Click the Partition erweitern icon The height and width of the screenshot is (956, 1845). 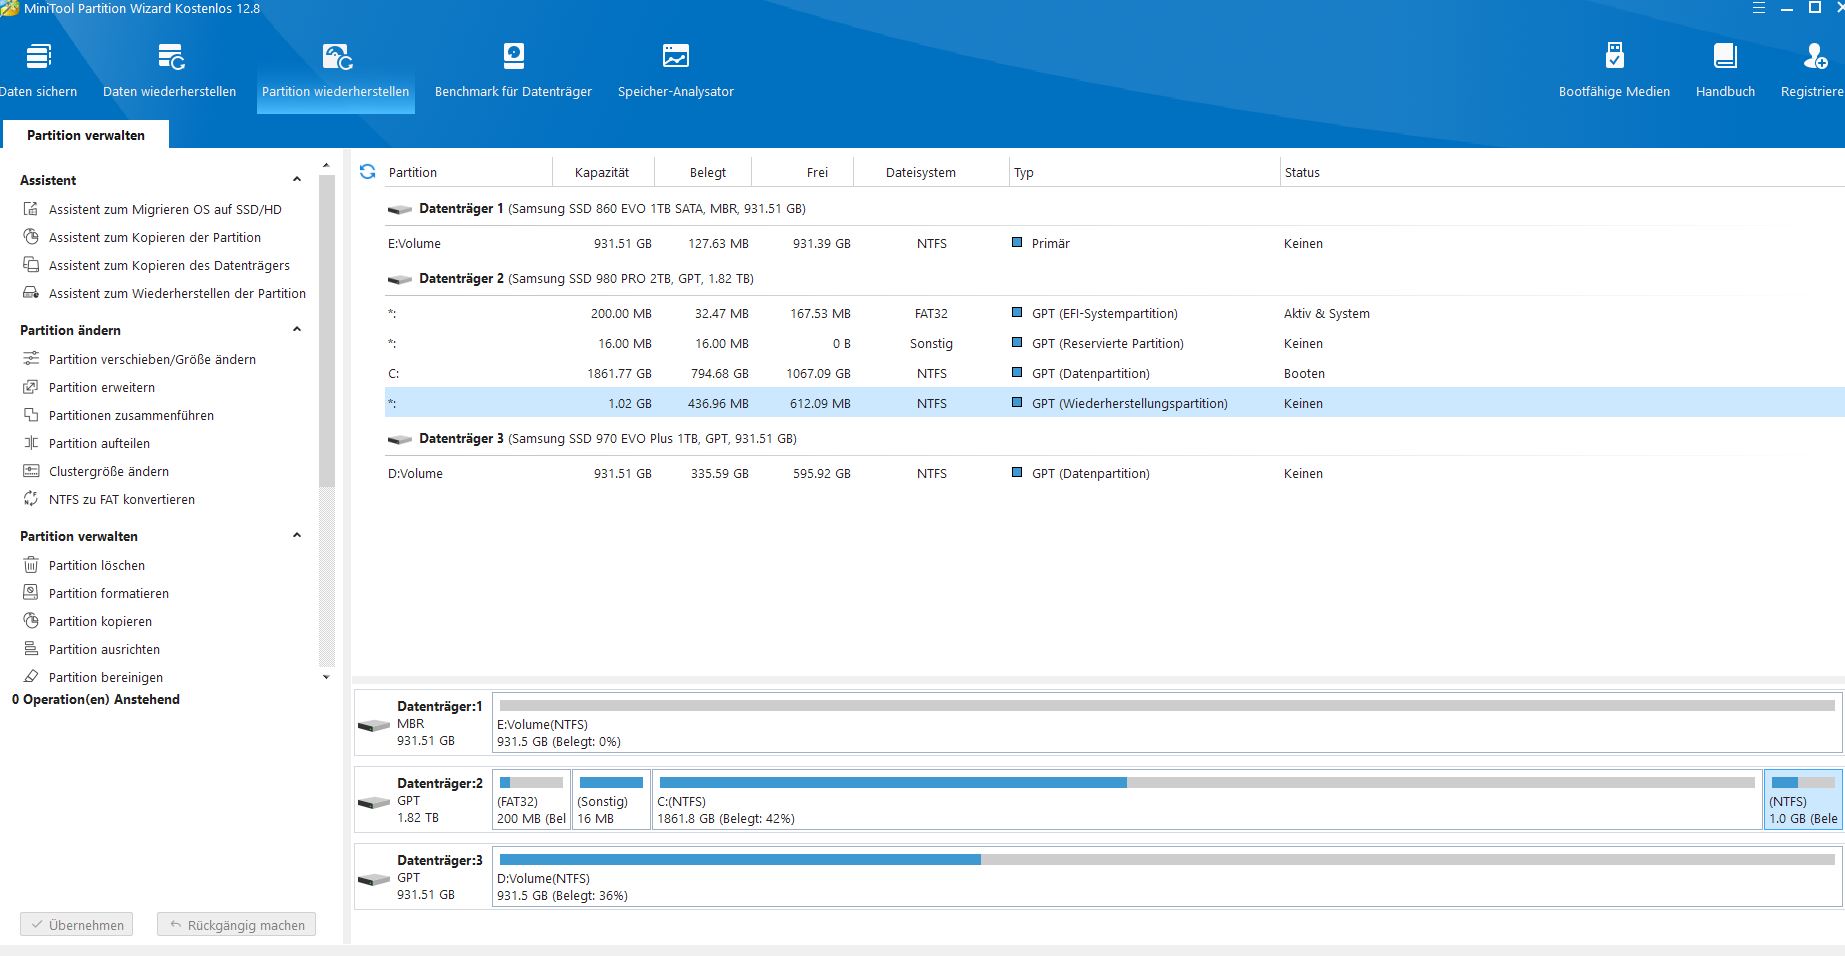[x=31, y=387]
